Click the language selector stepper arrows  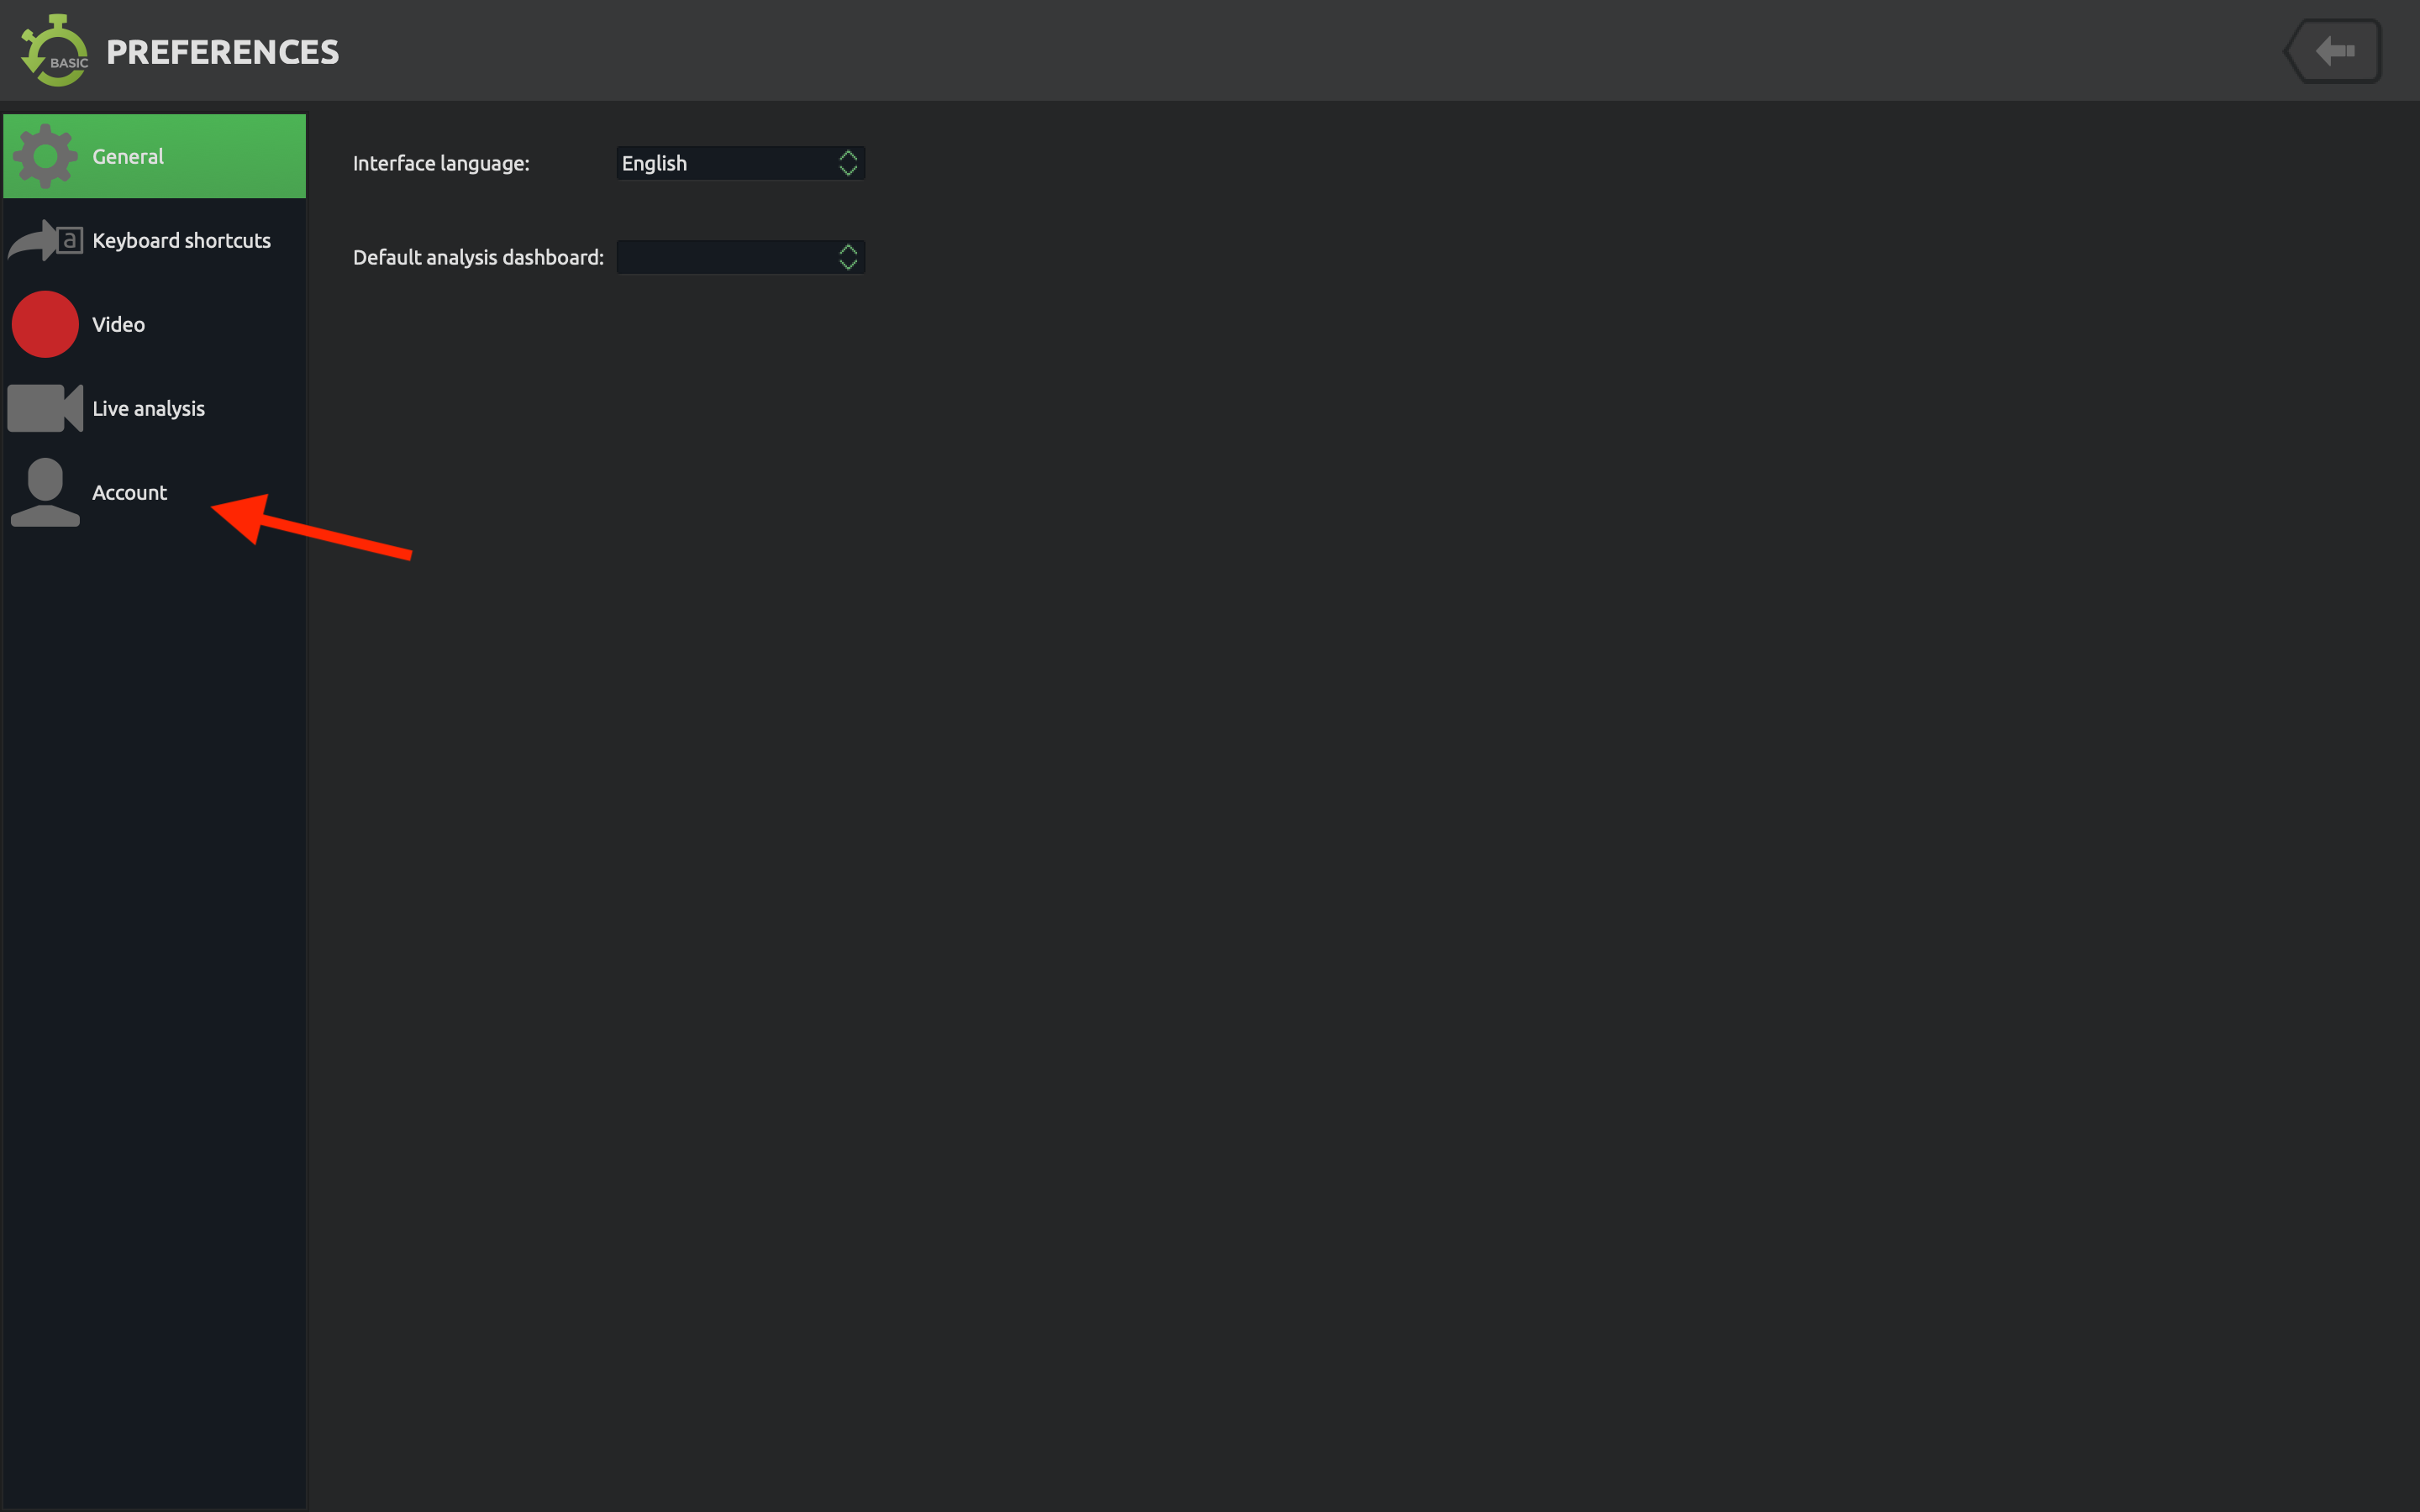pos(847,162)
